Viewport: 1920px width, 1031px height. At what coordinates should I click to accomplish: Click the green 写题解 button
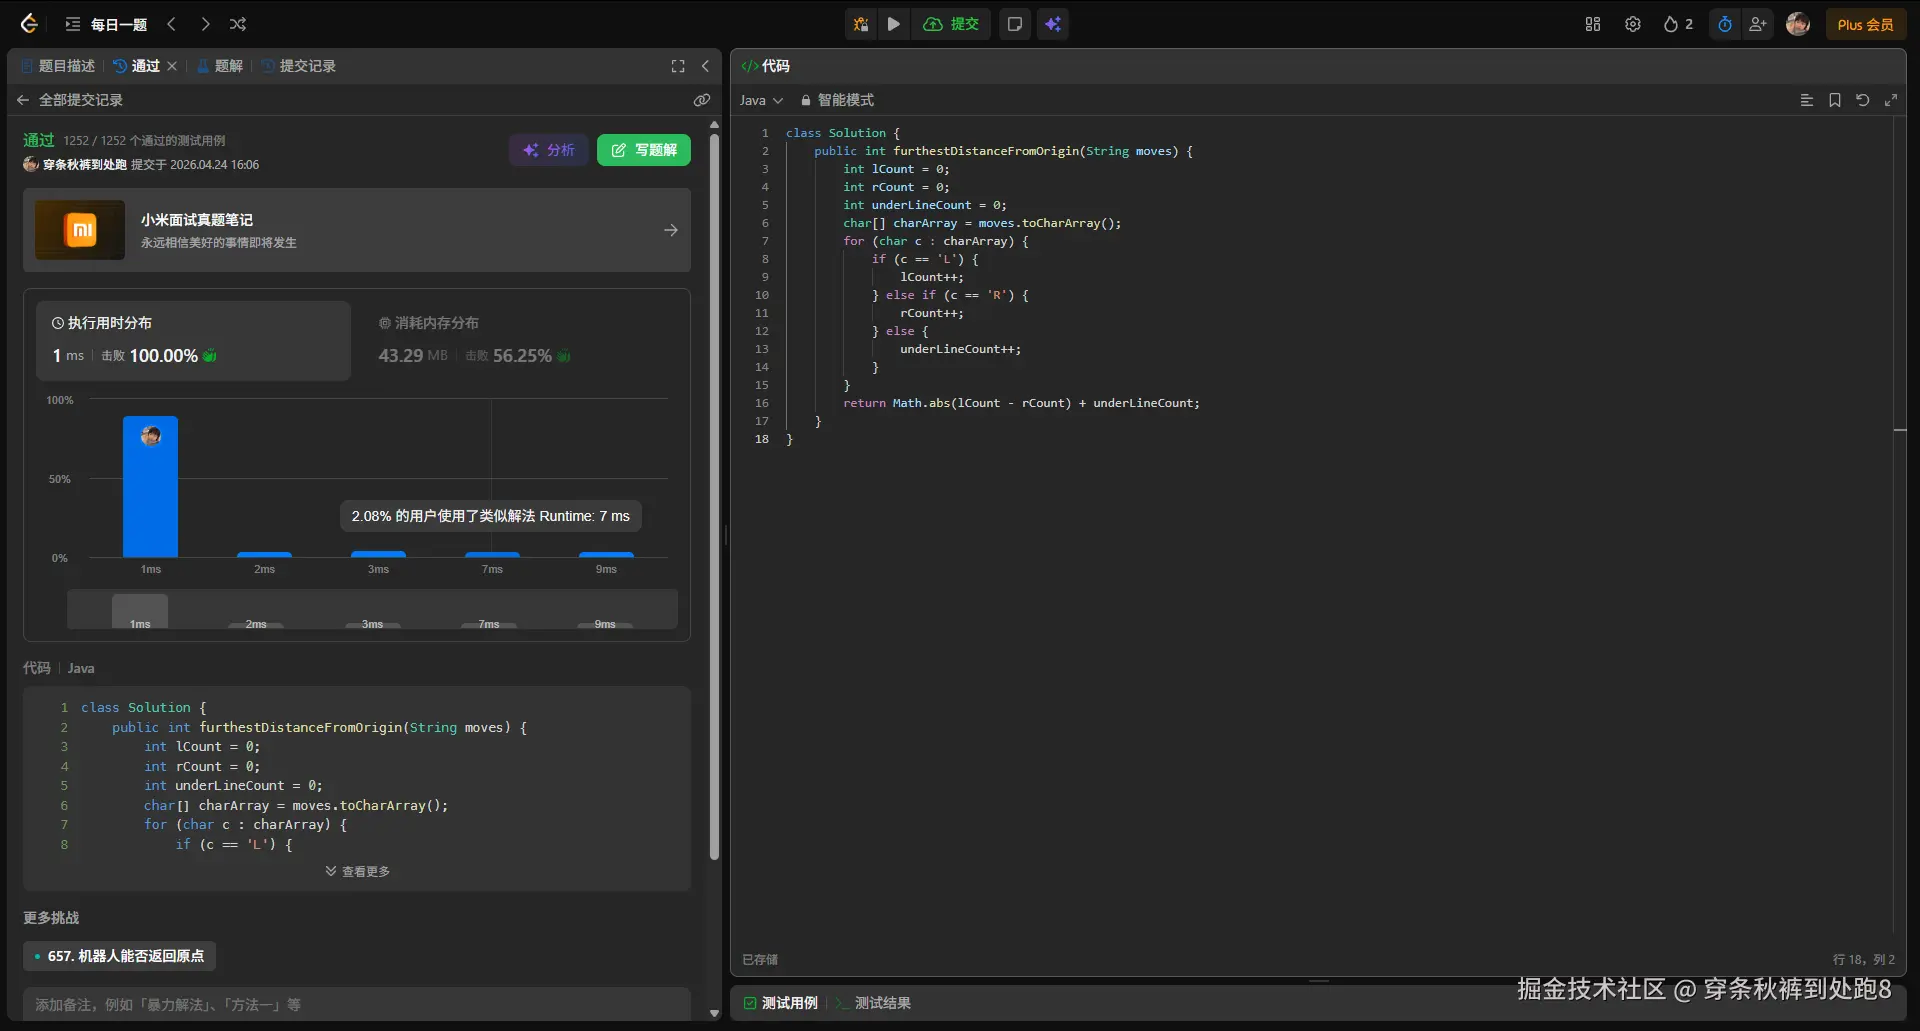[x=643, y=150]
